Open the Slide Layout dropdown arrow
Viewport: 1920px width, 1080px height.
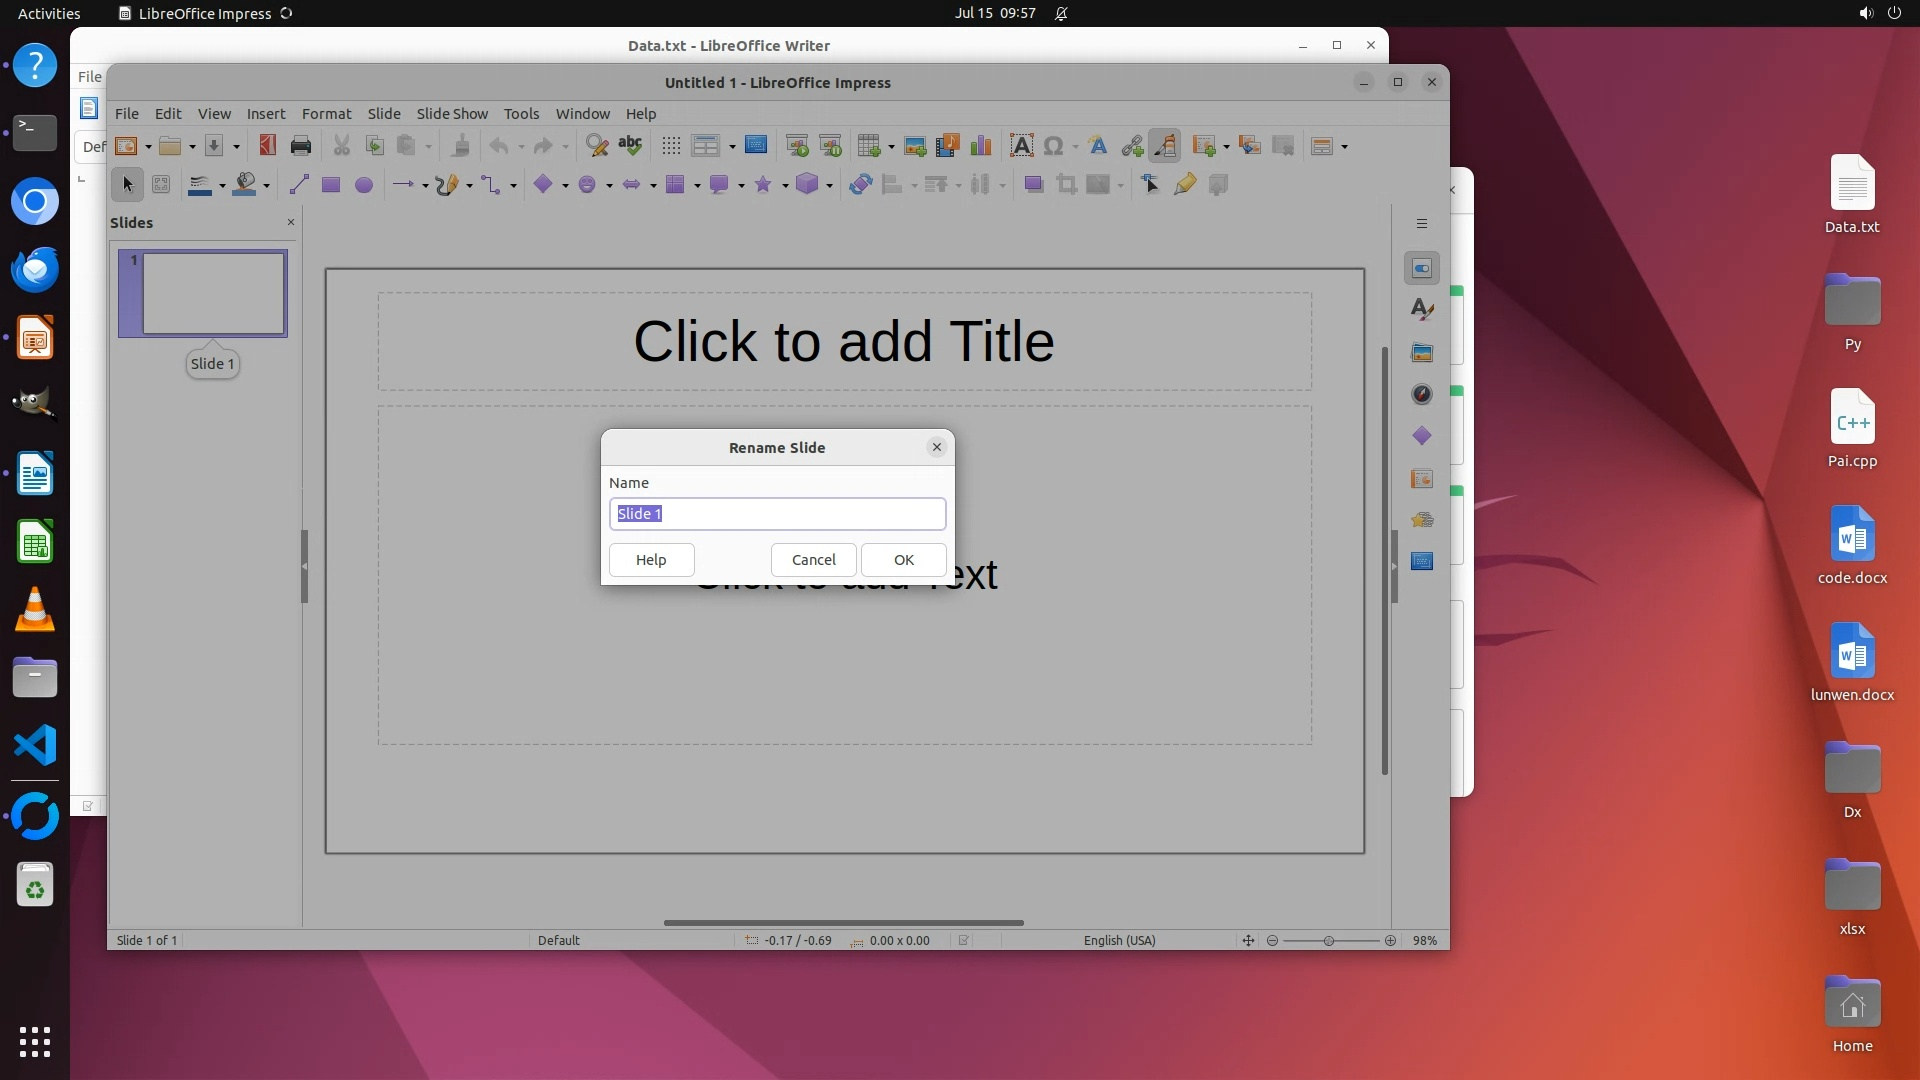[1345, 147]
